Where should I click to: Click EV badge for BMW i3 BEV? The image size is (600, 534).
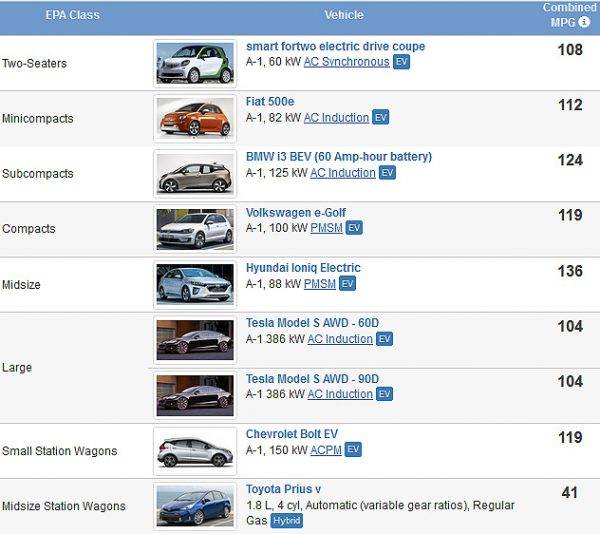point(387,173)
